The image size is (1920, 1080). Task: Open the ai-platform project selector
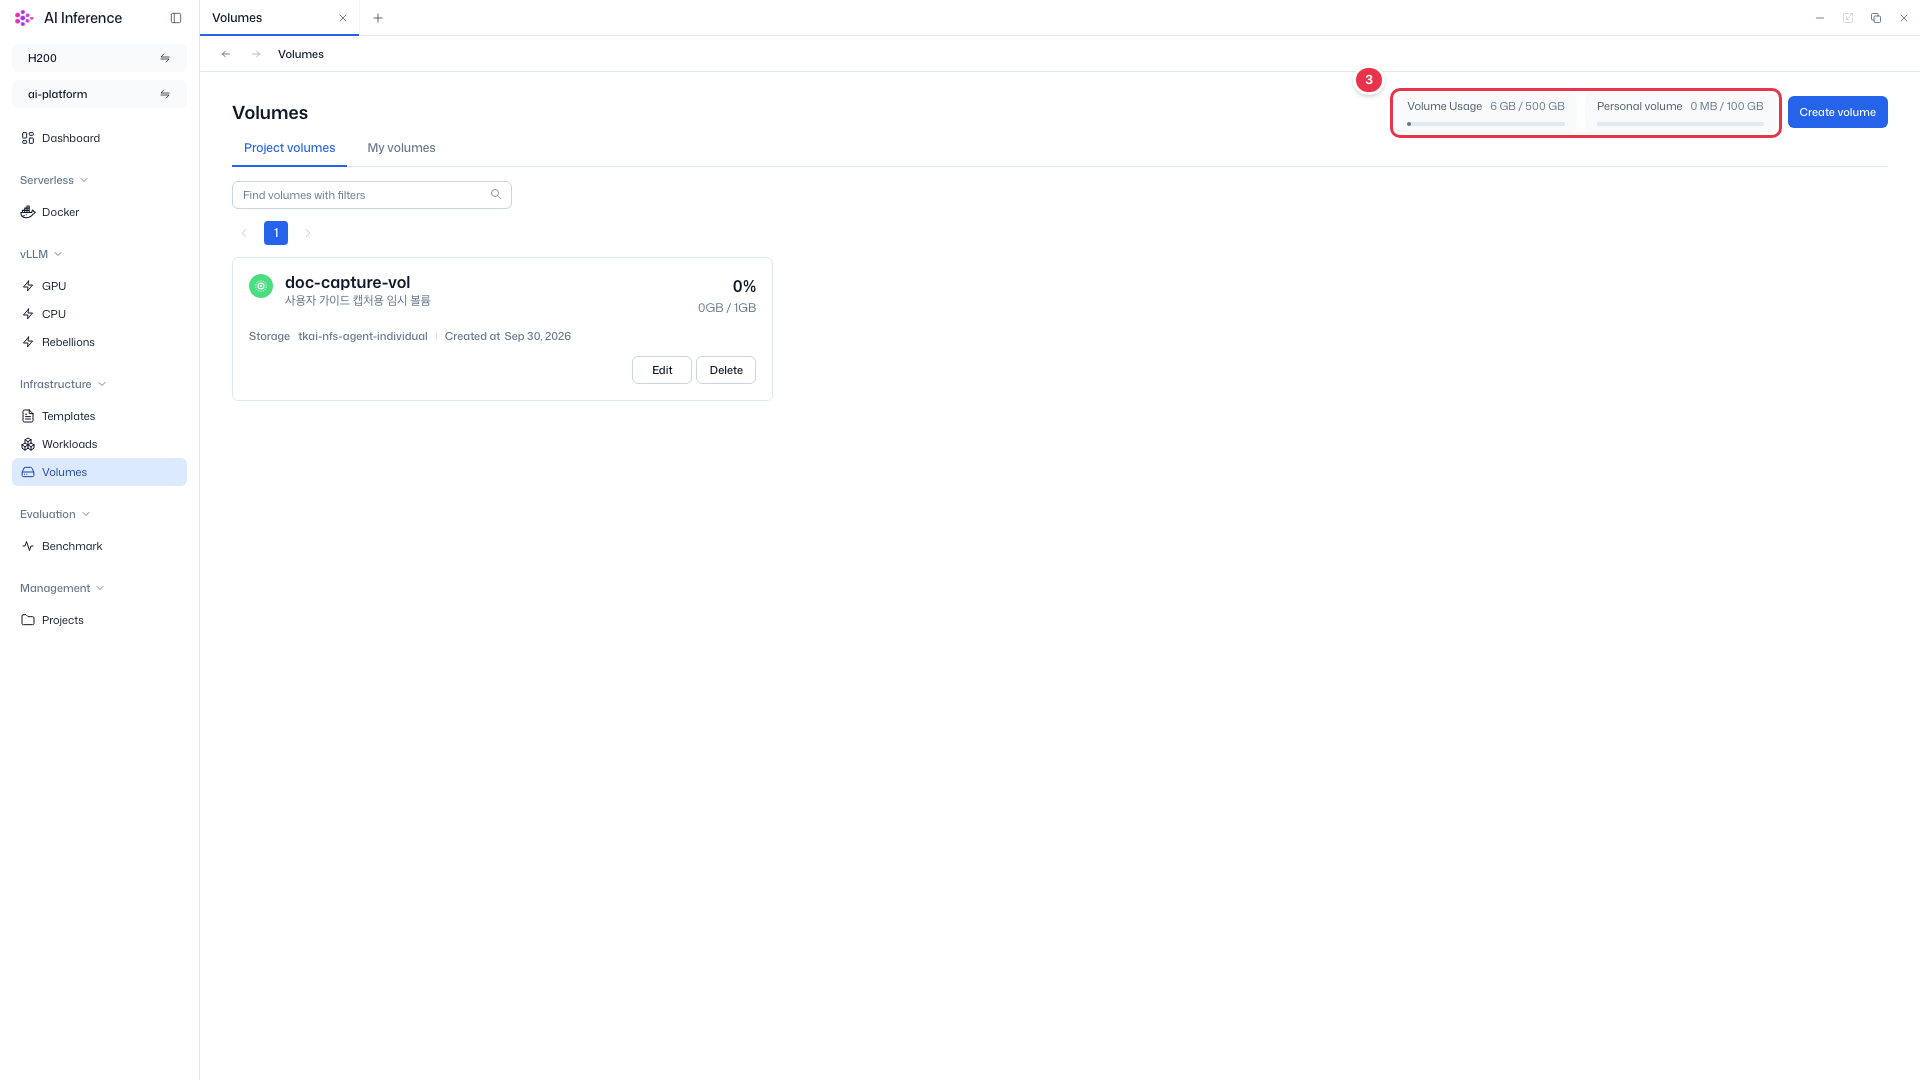99,94
